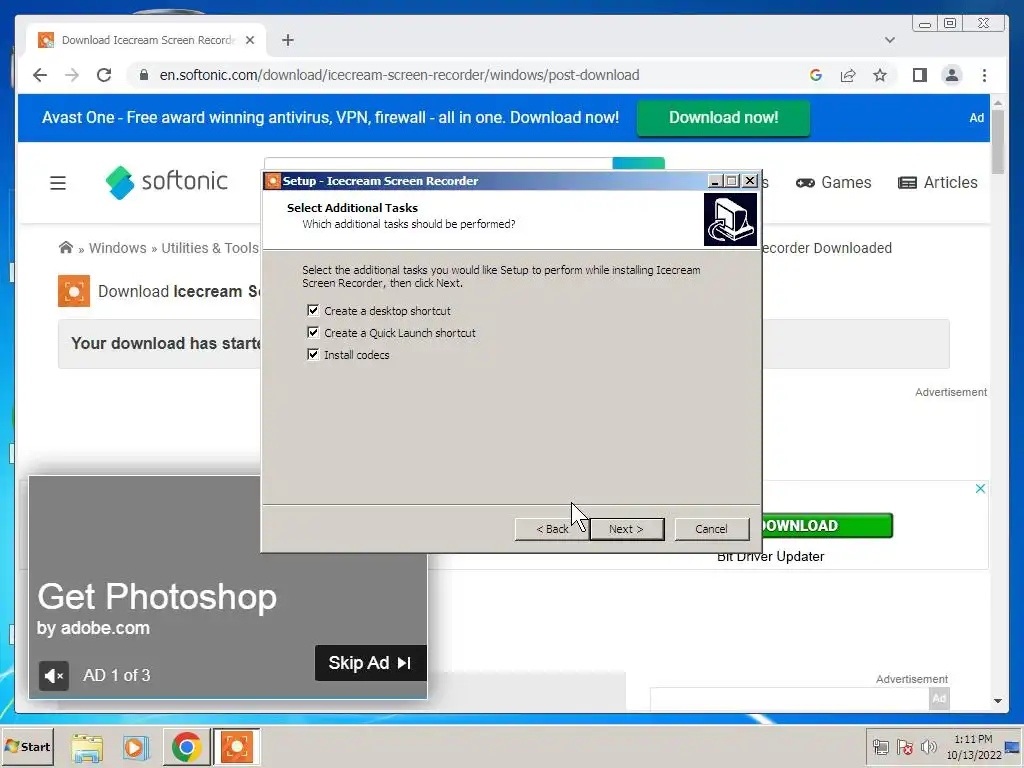Bookmark this page with the star icon
Viewport: 1024px width, 768px height.
(880, 75)
